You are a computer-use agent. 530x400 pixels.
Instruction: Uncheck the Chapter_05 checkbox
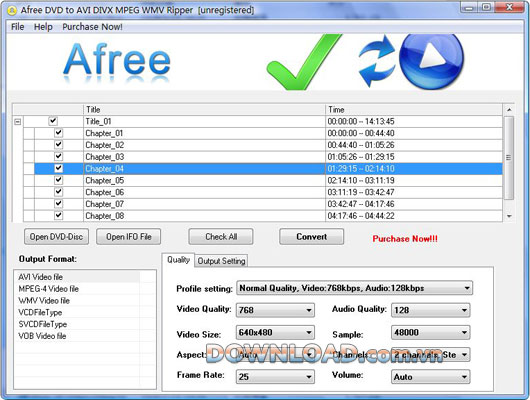[x=58, y=180]
